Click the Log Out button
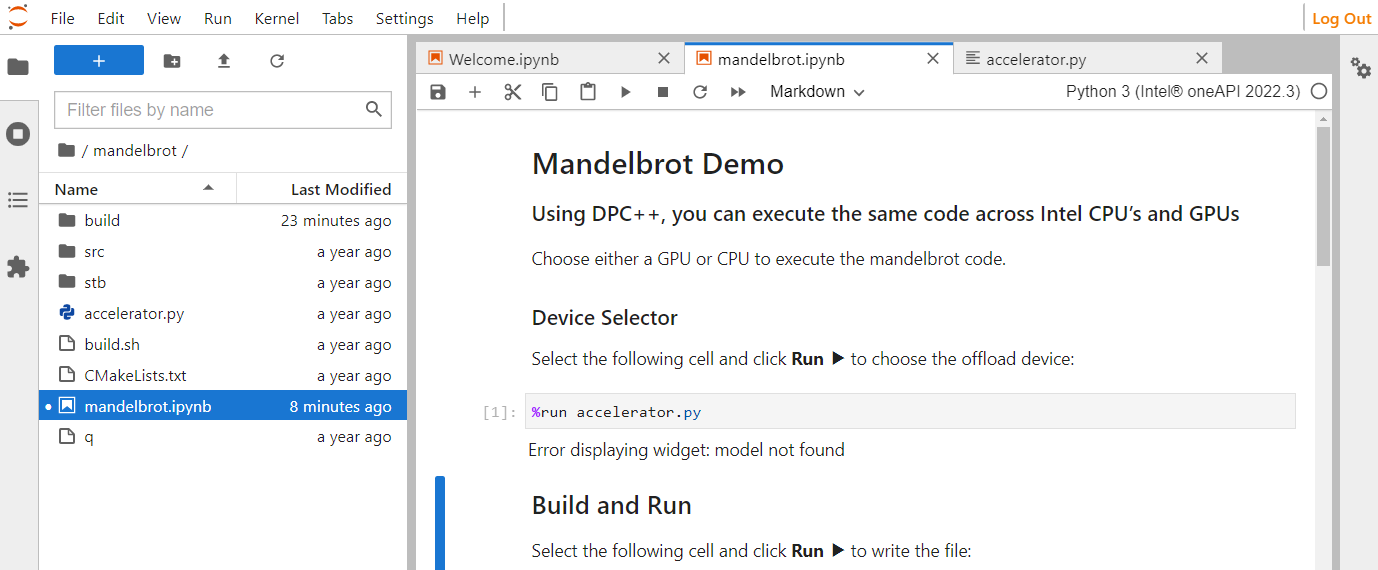Image resolution: width=1378 pixels, height=570 pixels. (1341, 18)
